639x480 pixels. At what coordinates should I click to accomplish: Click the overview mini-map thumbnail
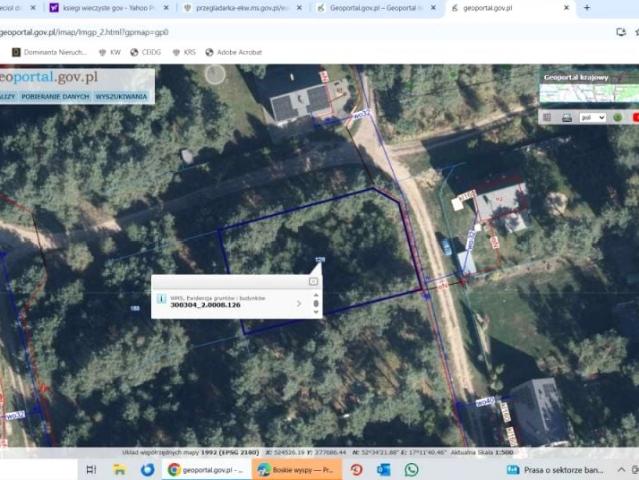pos(589,93)
